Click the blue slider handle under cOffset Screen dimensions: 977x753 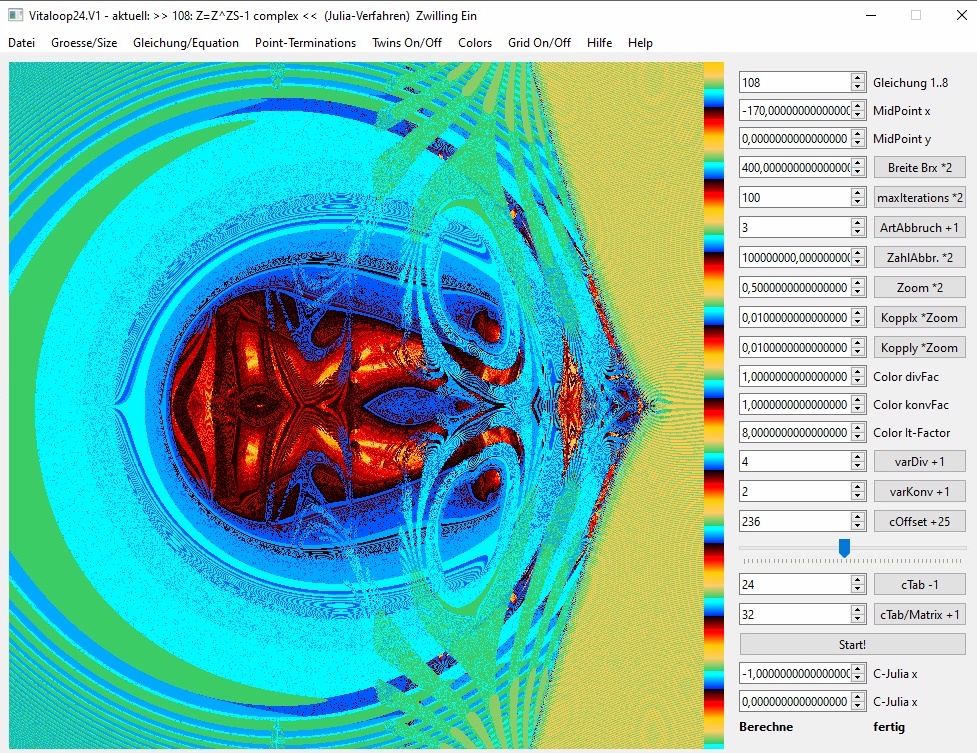[844, 548]
